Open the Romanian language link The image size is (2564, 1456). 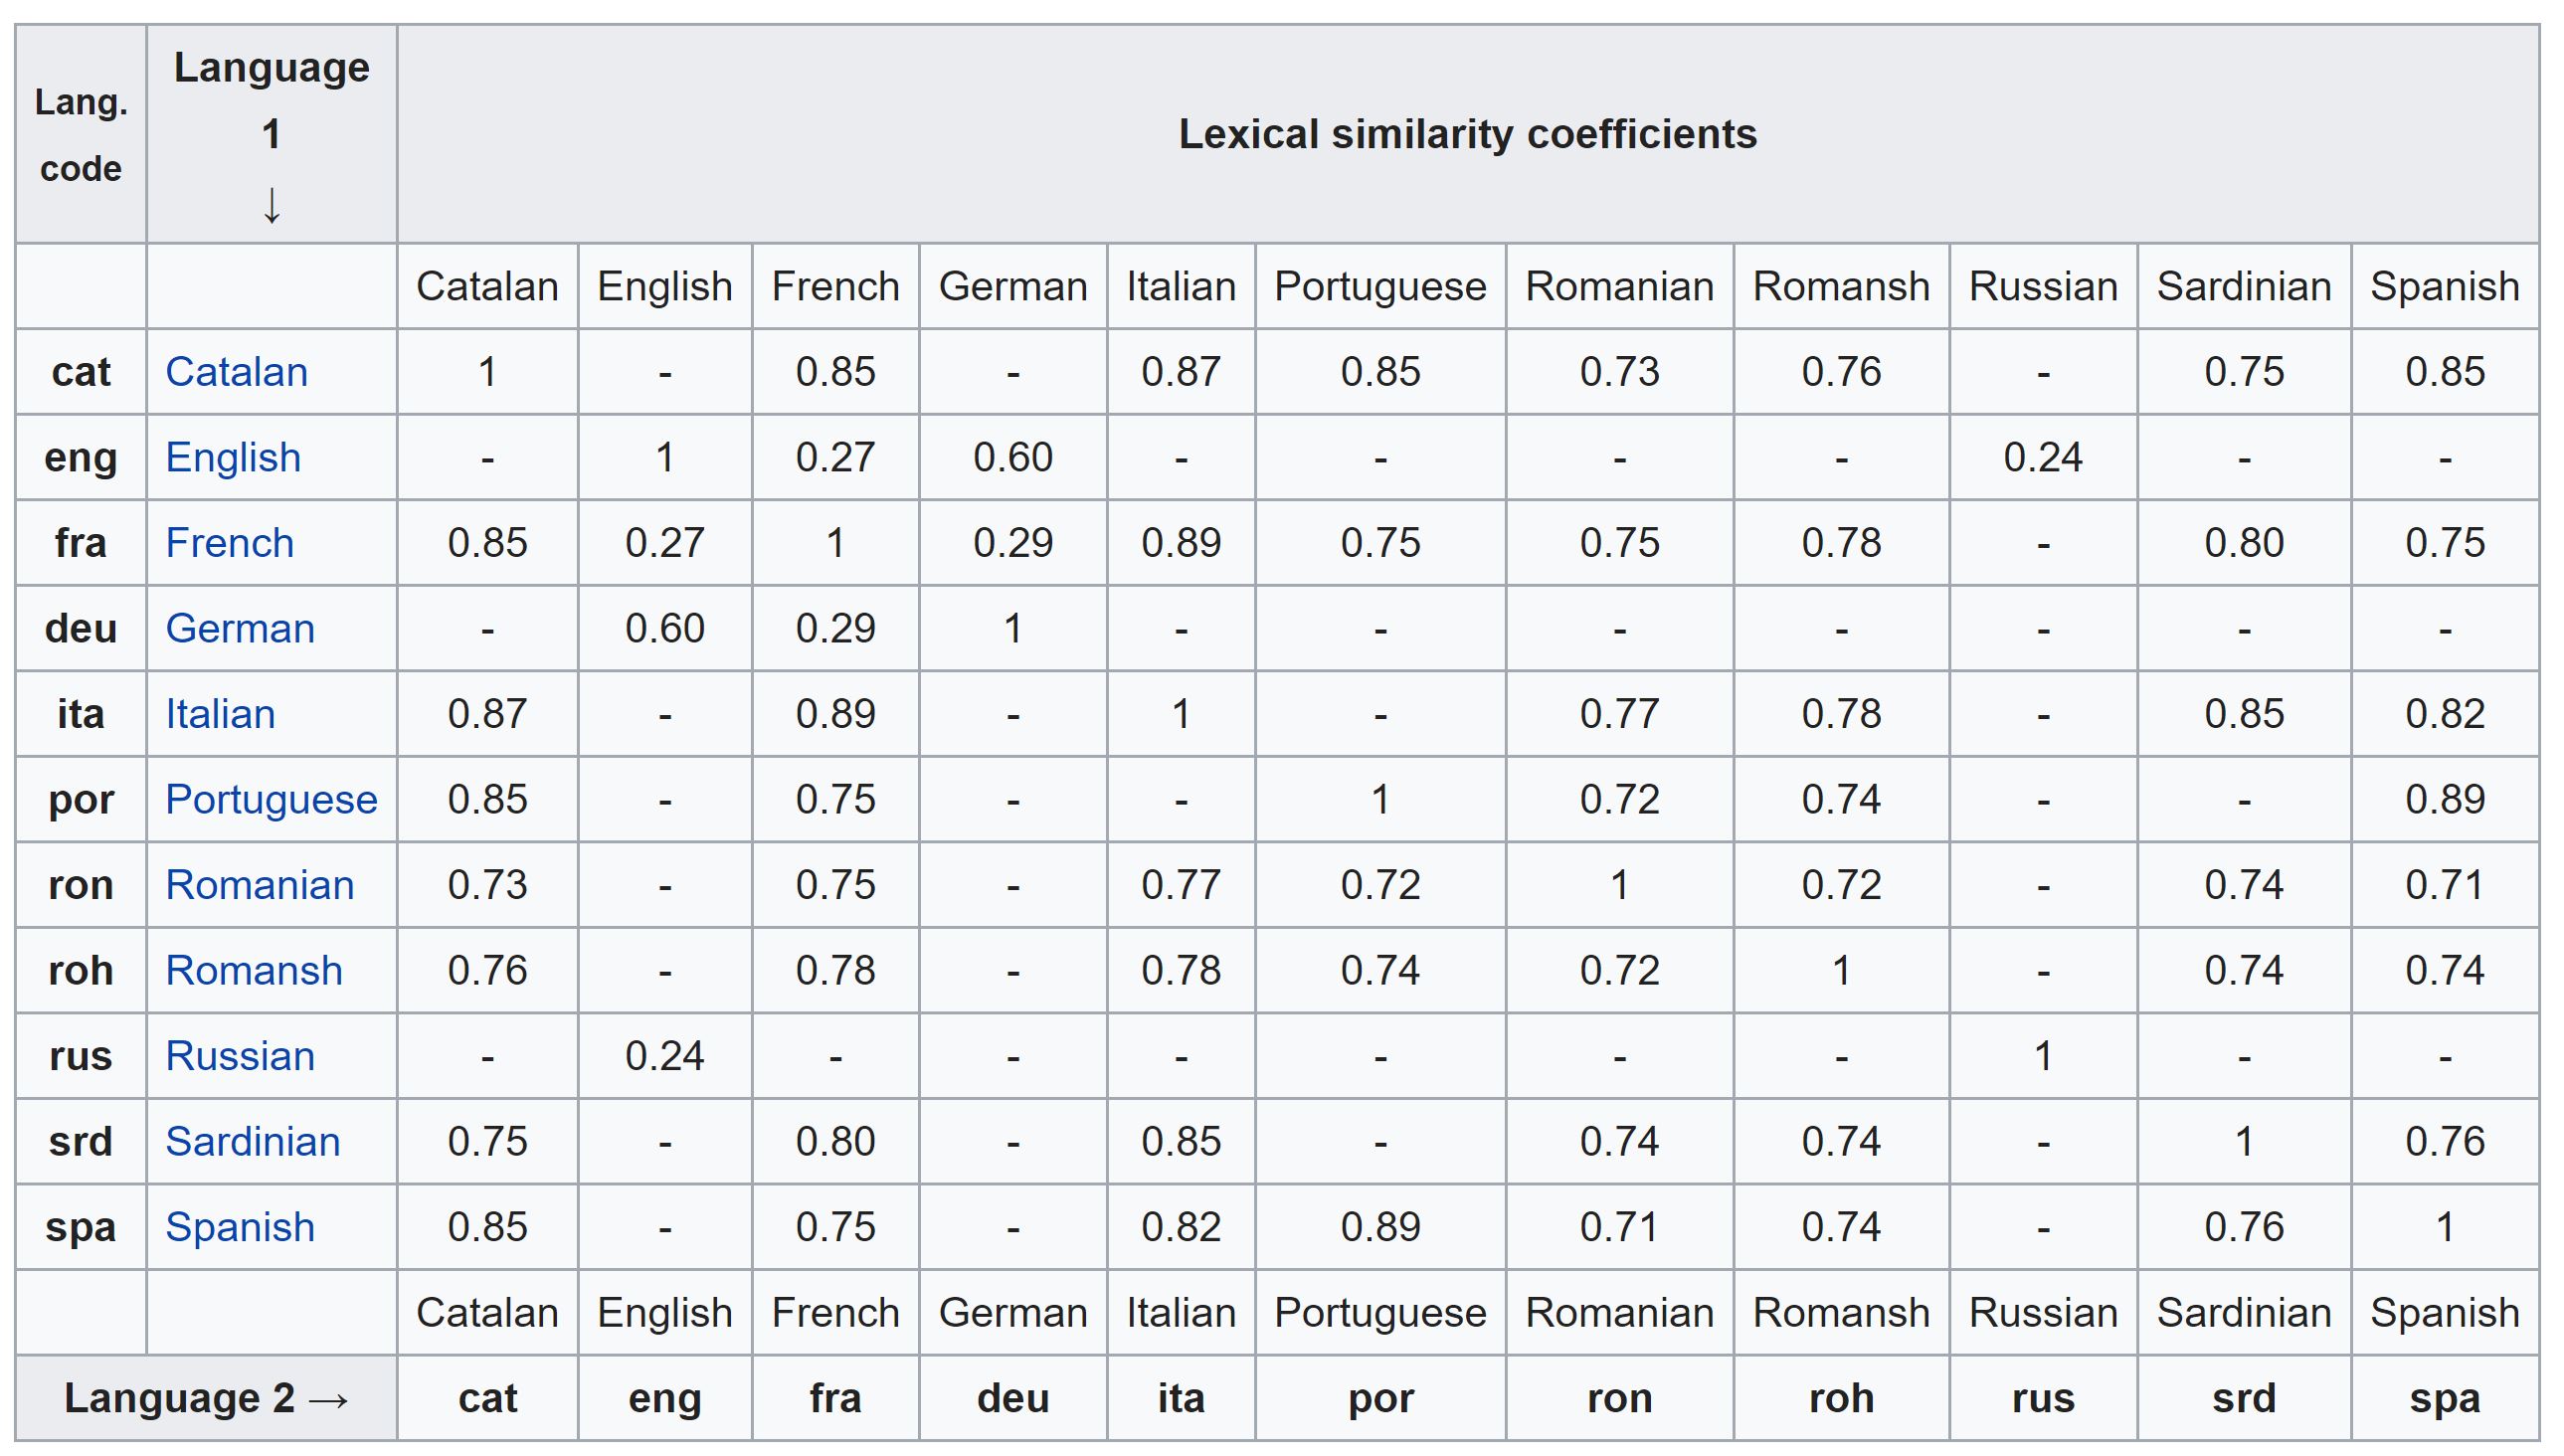tap(259, 885)
